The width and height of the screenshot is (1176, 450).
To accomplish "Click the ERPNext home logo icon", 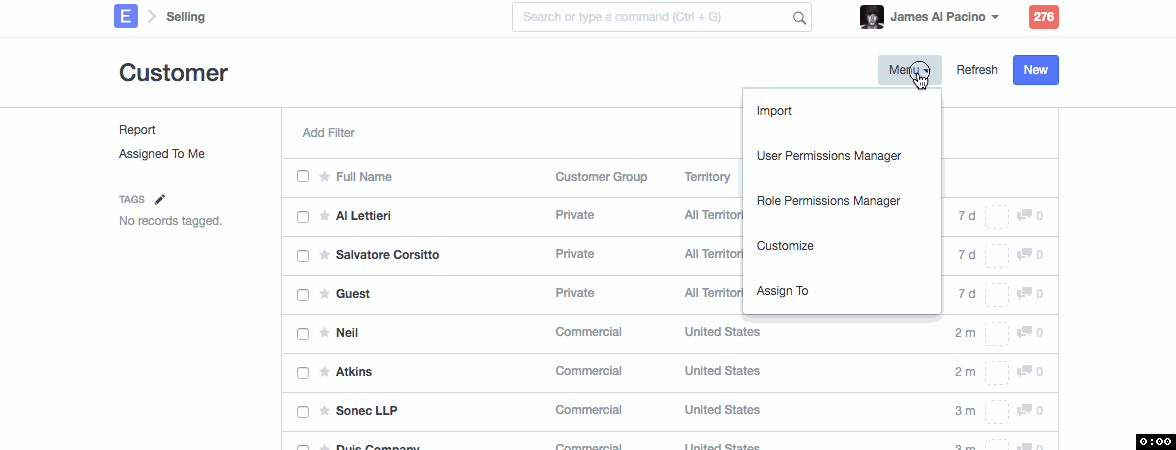I will point(126,17).
